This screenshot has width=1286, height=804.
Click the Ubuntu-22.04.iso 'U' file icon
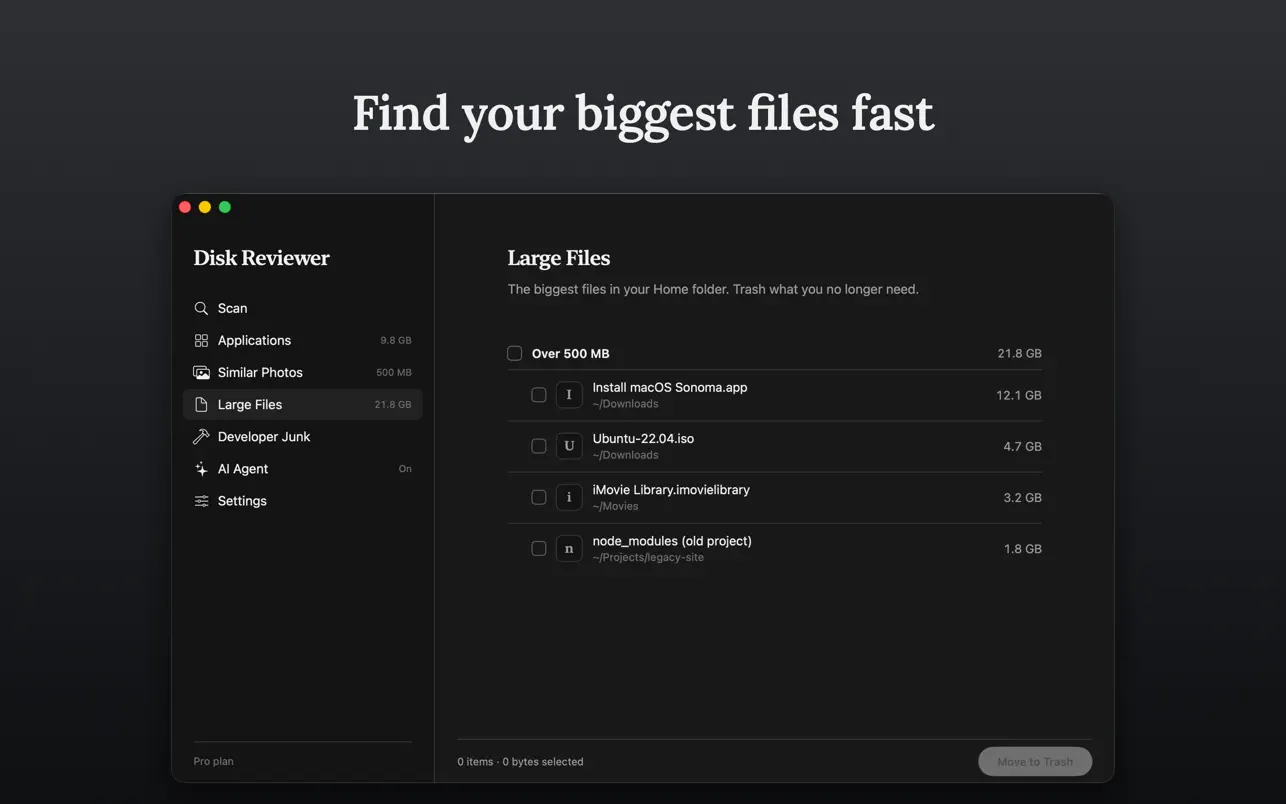pos(569,446)
